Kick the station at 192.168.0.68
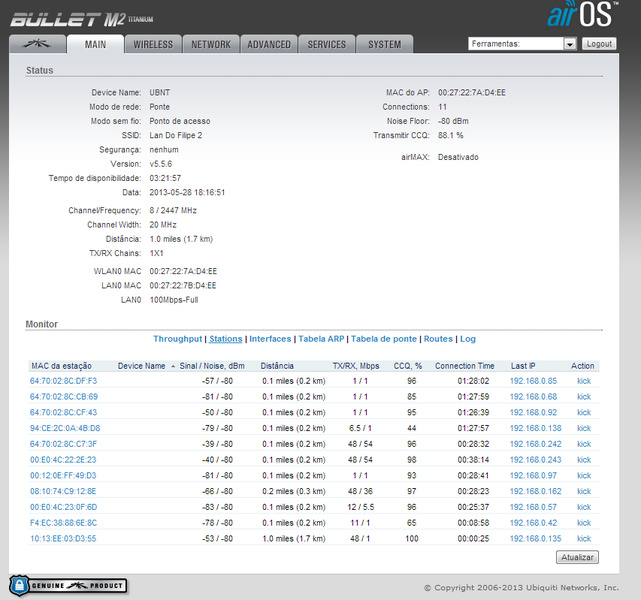This screenshot has width=641, height=600. pyautogui.click(x=584, y=396)
